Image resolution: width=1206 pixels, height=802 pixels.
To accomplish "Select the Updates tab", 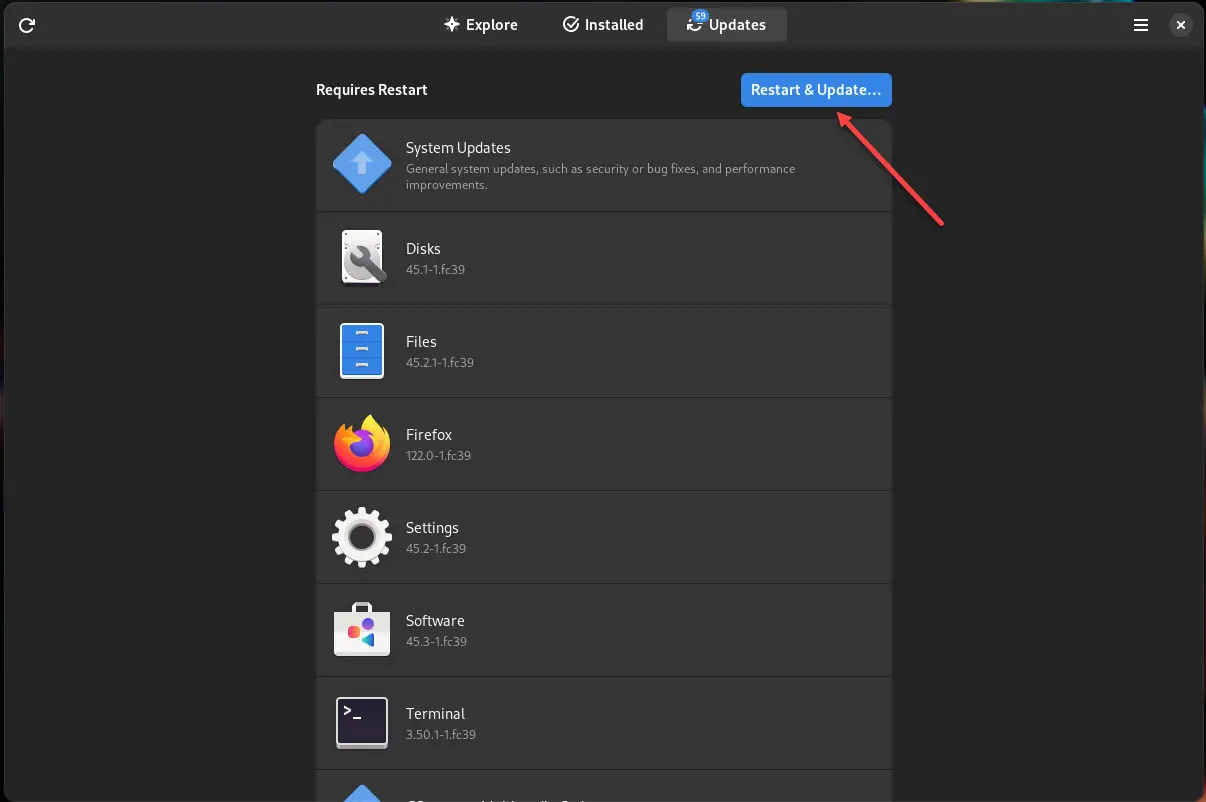I will [727, 25].
